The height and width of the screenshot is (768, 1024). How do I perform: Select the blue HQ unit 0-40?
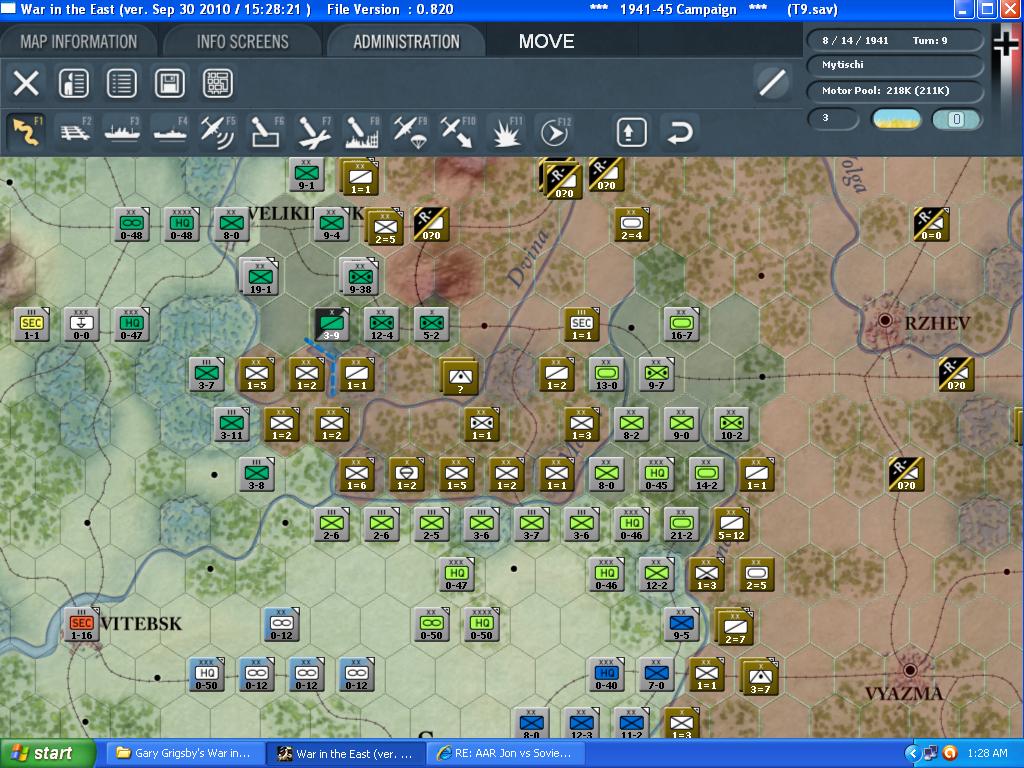pos(607,675)
